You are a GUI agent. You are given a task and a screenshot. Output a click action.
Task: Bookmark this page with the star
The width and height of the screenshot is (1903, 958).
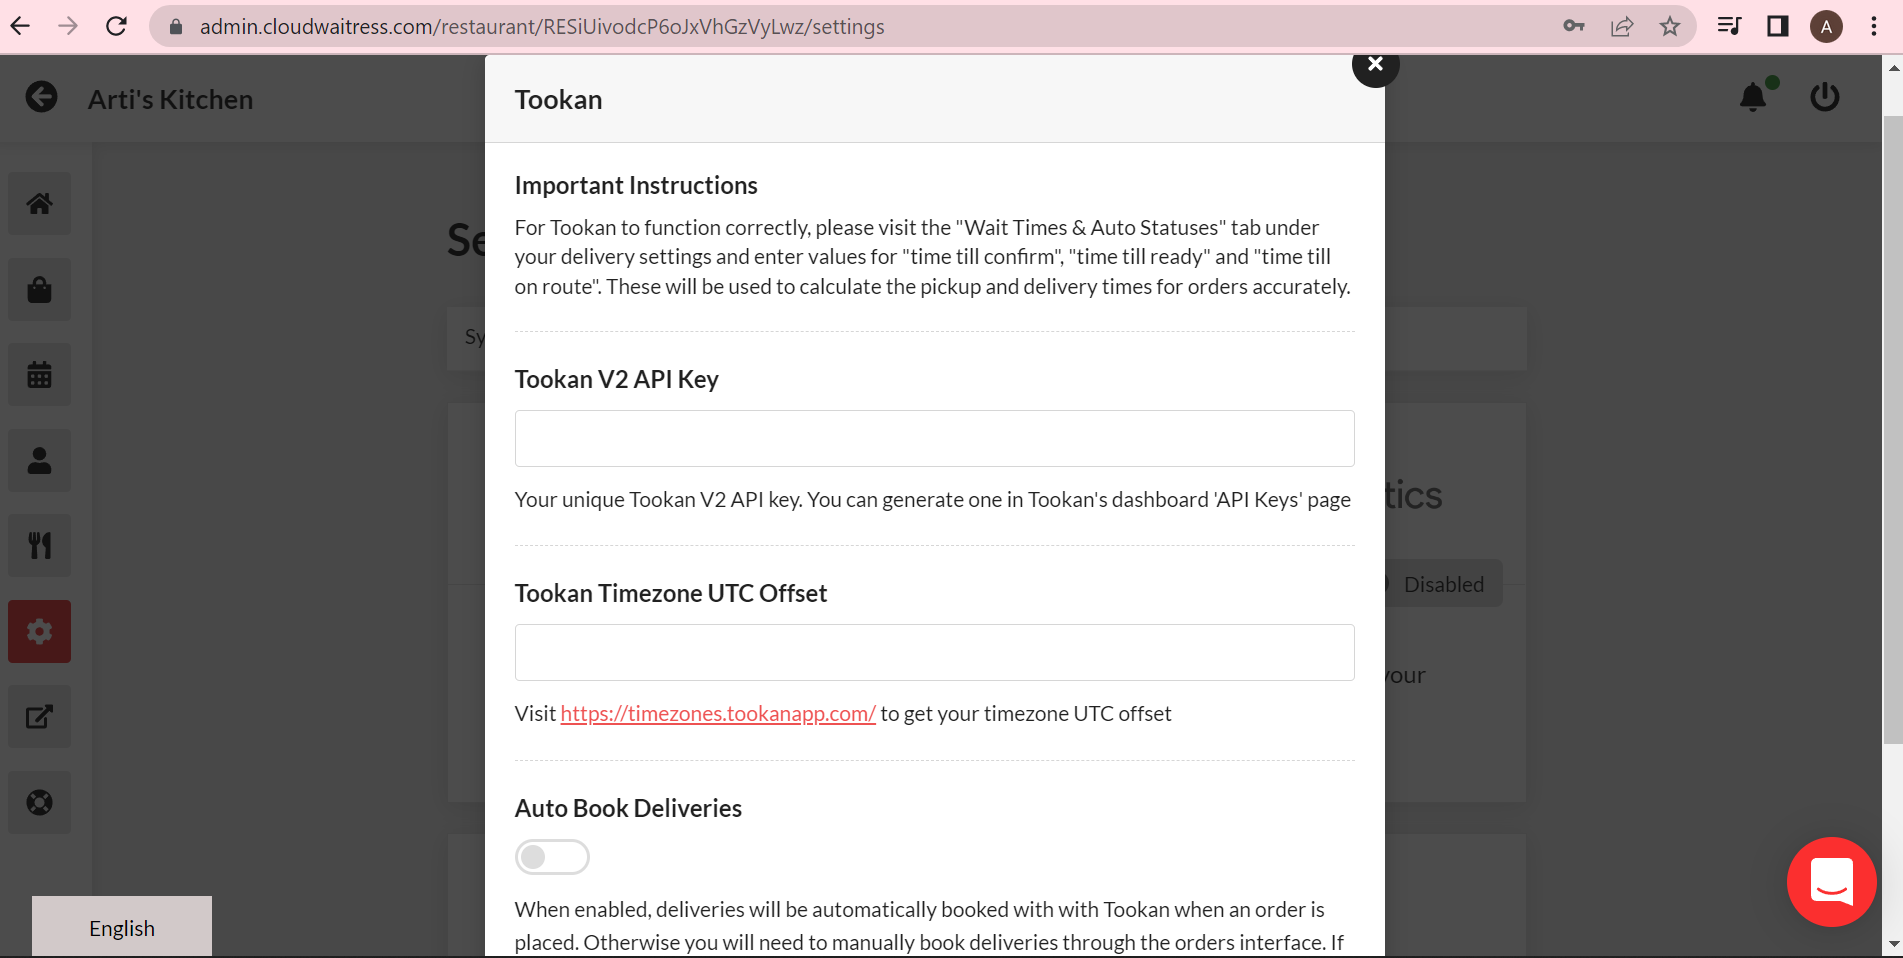click(1669, 26)
